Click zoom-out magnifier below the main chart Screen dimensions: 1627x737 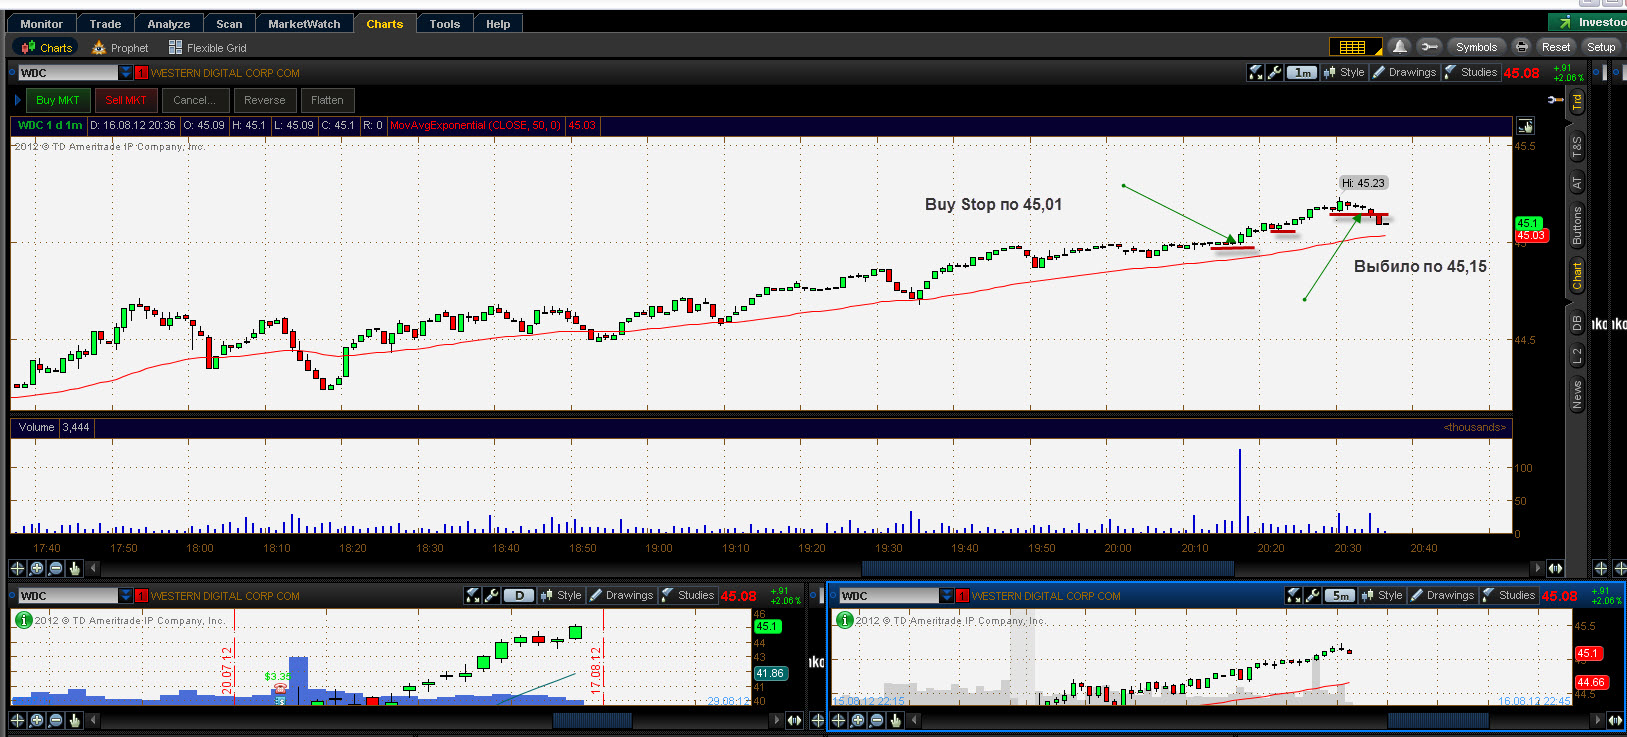[x=56, y=568]
